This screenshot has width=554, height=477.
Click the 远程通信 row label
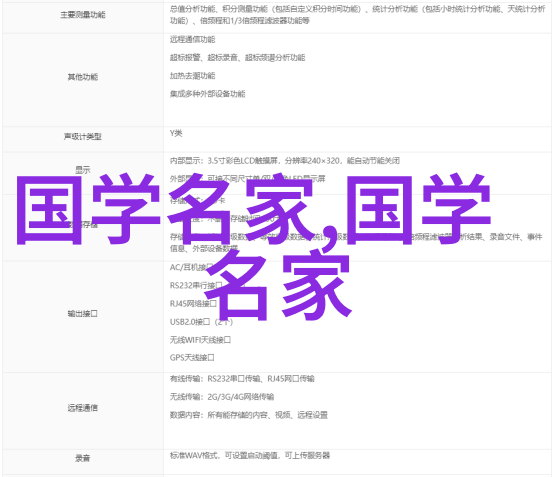pyautogui.click(x=83, y=408)
